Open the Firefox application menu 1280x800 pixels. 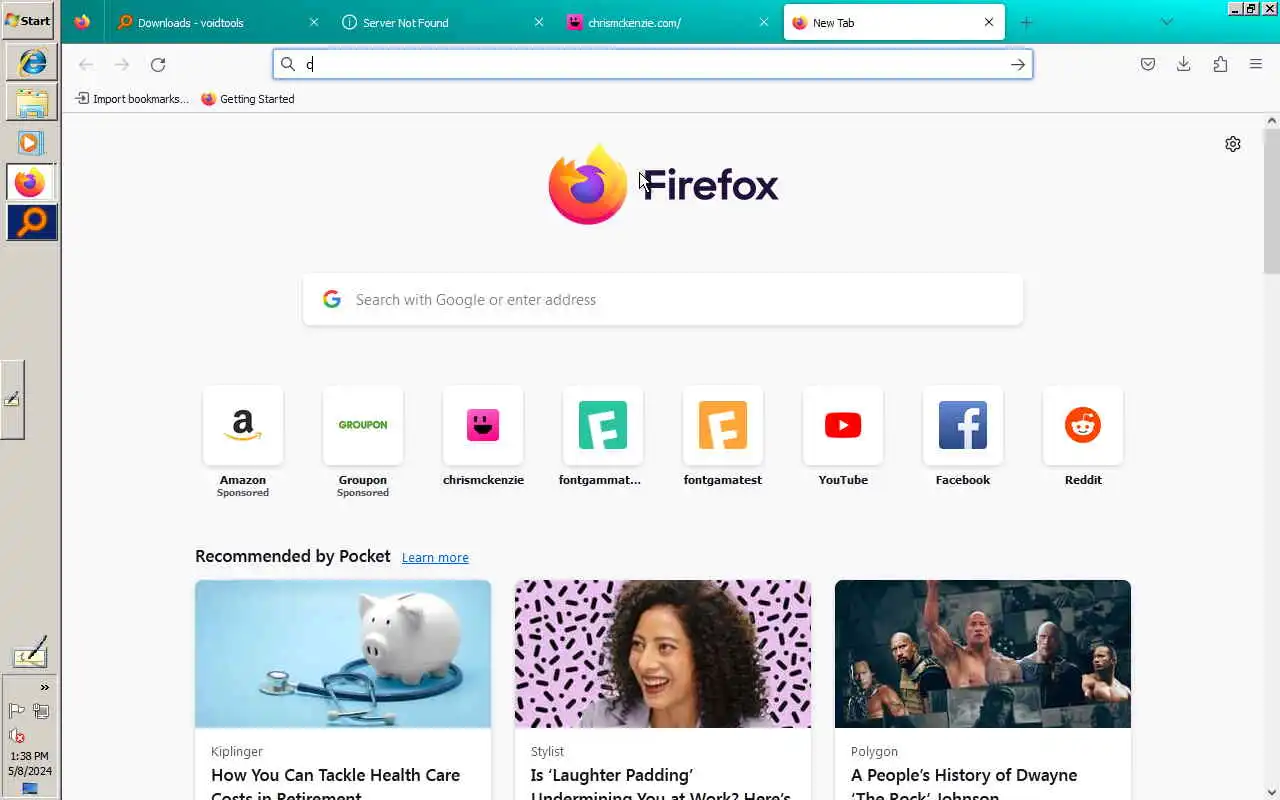[x=1256, y=64]
